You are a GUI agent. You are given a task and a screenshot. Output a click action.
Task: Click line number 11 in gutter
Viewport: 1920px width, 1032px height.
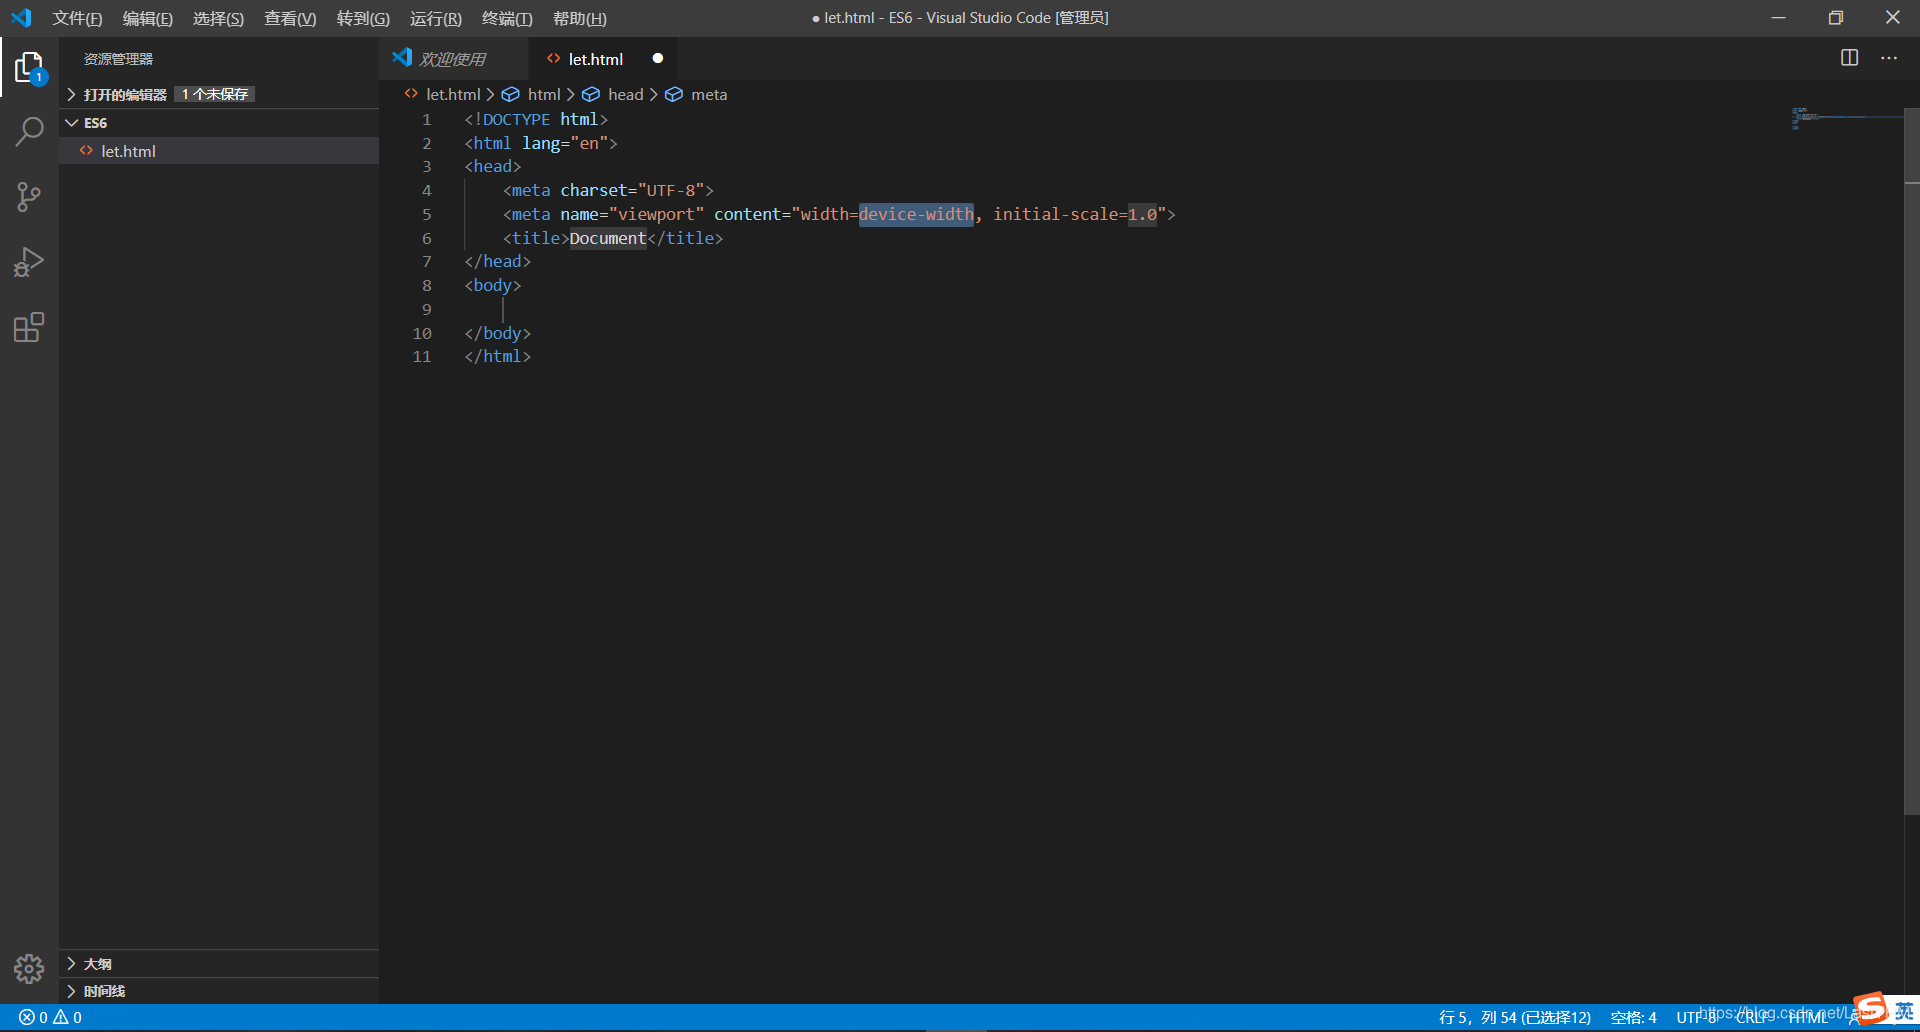pyautogui.click(x=422, y=356)
